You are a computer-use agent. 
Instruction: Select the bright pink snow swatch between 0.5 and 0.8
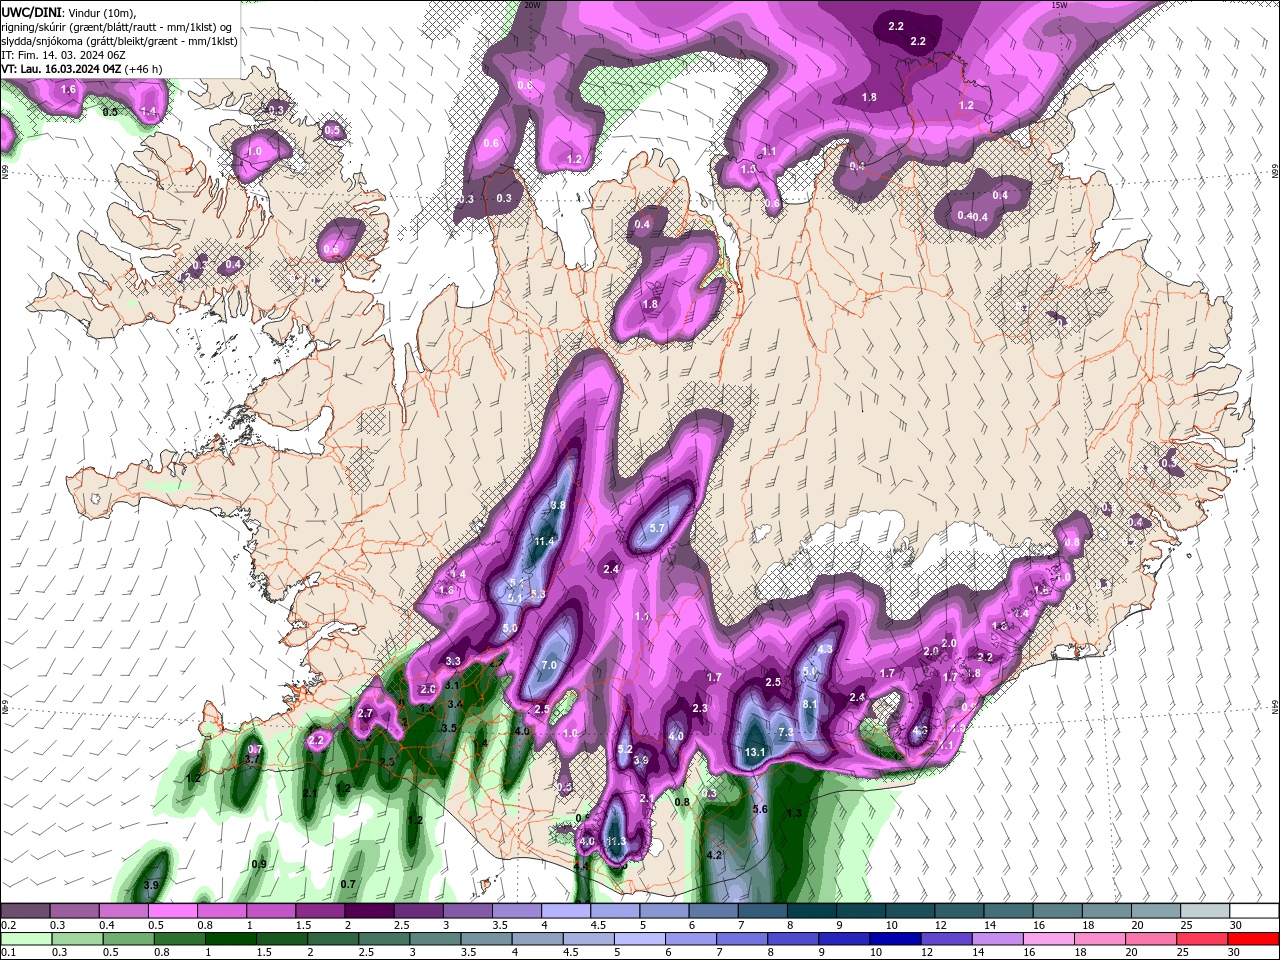172,911
